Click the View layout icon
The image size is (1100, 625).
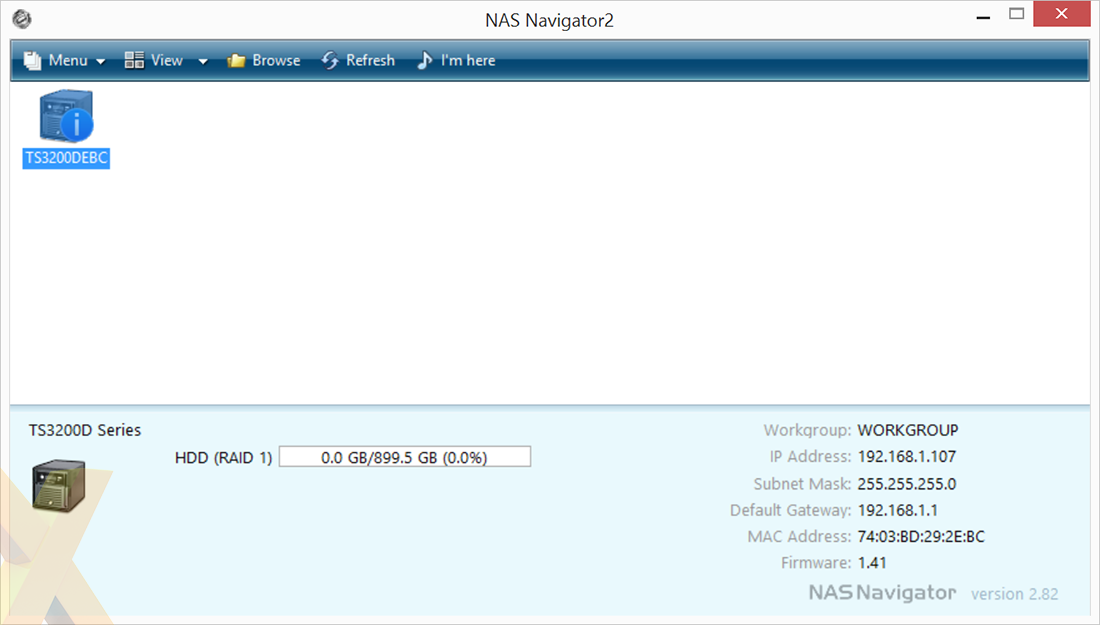coord(134,60)
